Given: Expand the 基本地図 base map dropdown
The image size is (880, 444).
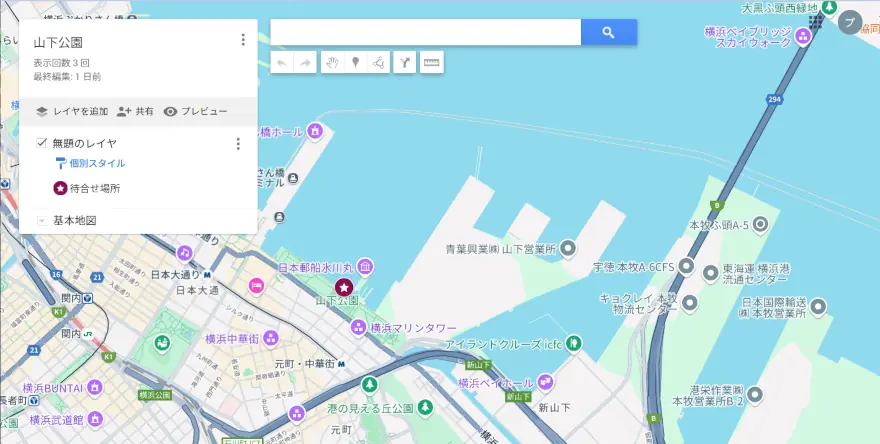Looking at the screenshot, I should point(42,221).
